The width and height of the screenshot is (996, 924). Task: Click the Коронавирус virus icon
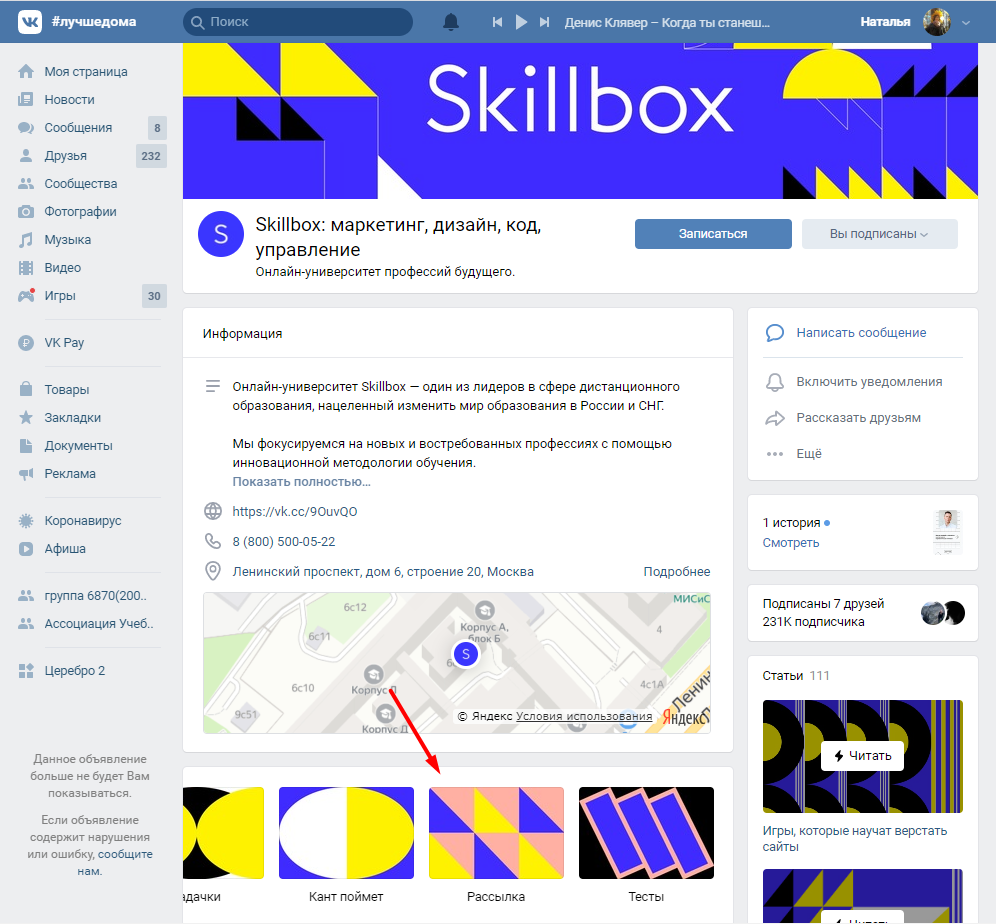click(26, 521)
